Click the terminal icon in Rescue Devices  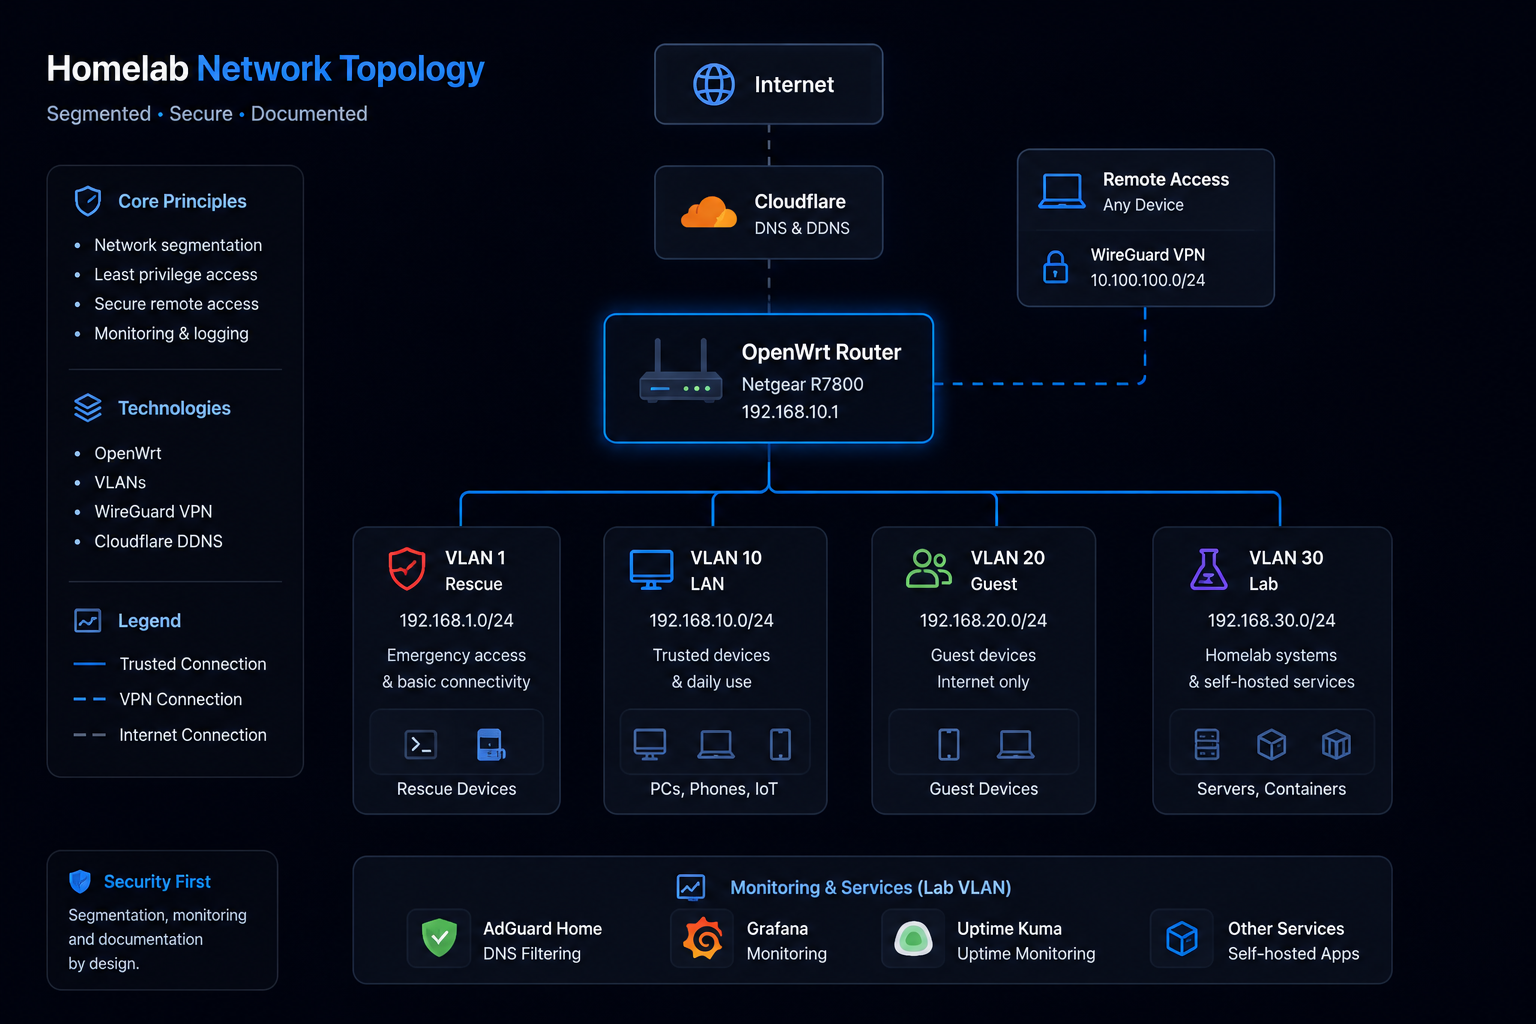[421, 745]
